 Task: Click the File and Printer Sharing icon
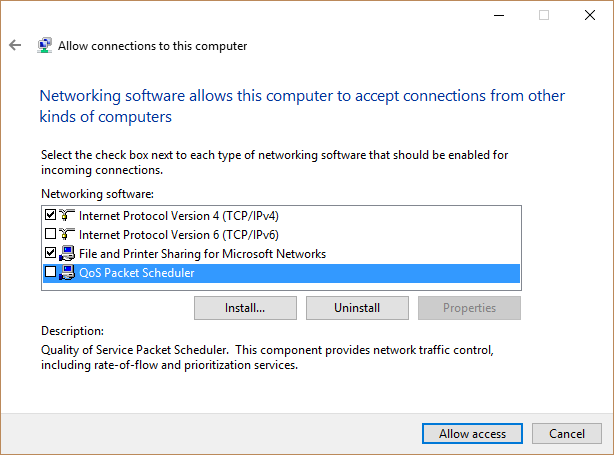click(67, 253)
